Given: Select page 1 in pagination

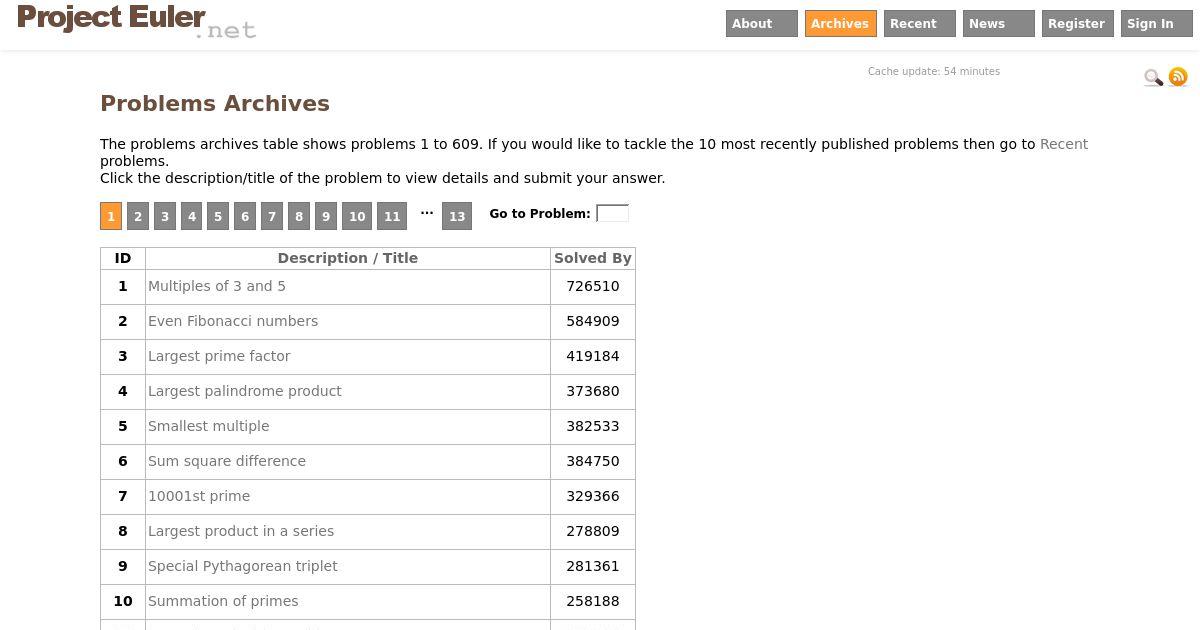Looking at the screenshot, I should [x=111, y=216].
